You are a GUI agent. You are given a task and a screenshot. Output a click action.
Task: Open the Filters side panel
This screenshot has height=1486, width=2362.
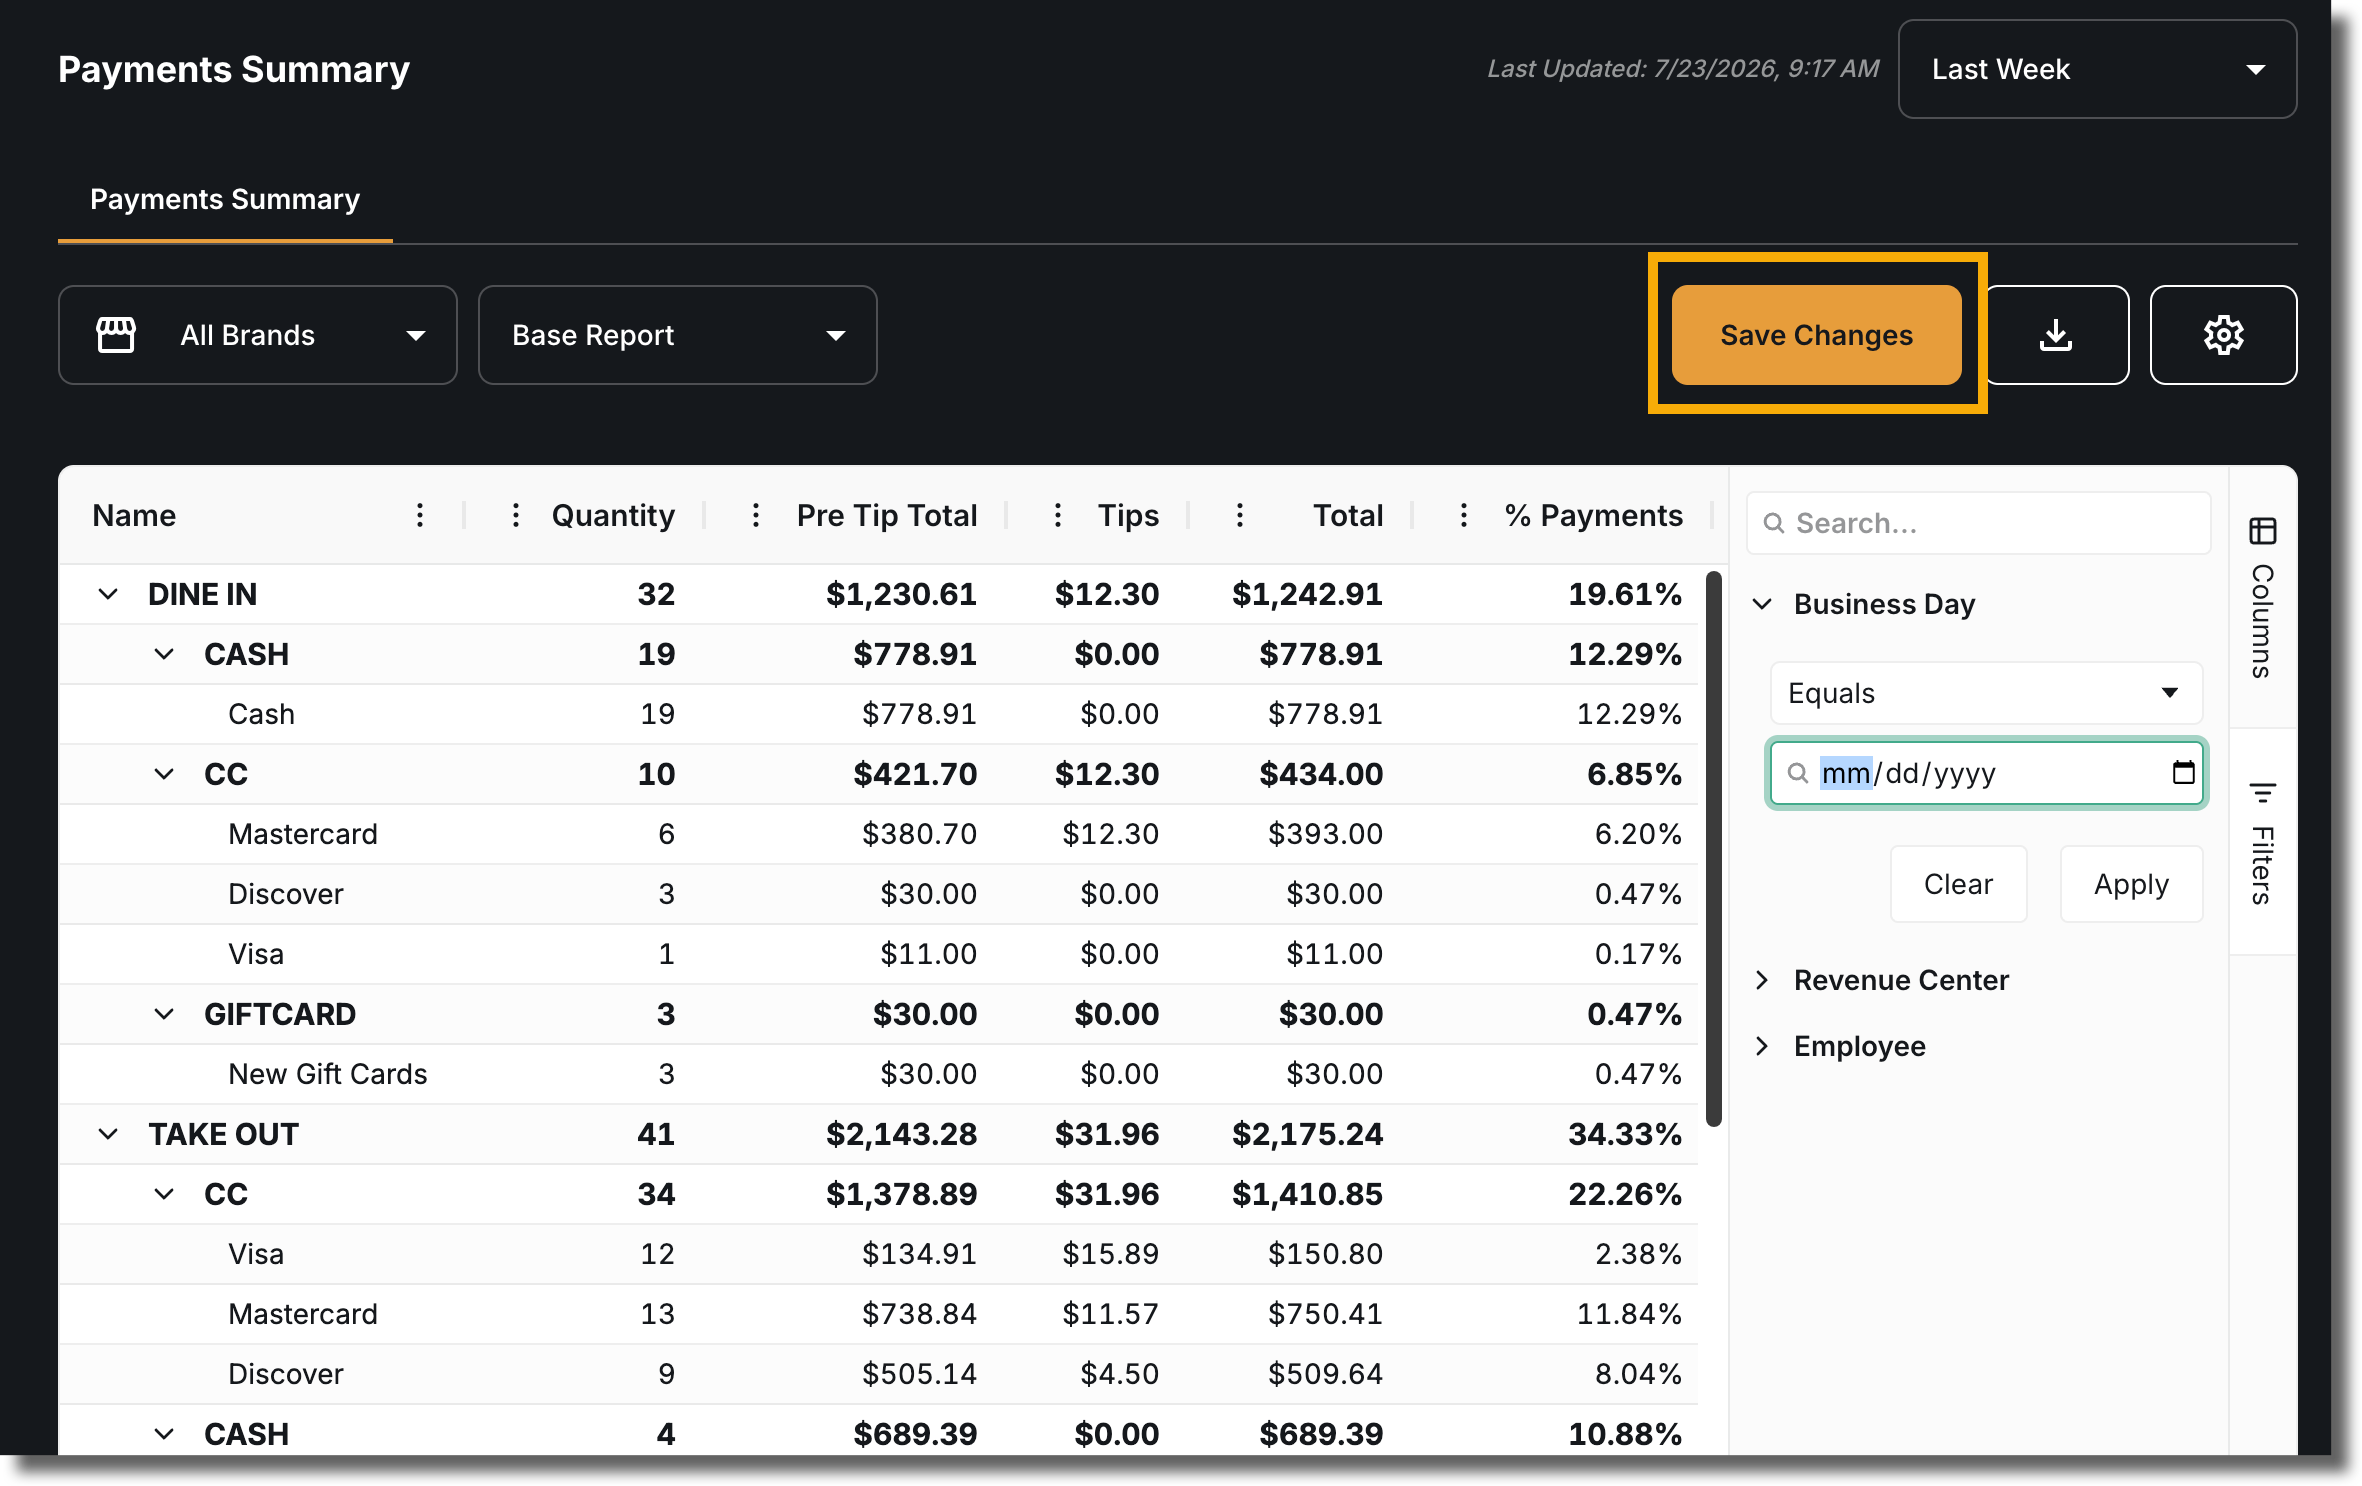click(x=2262, y=843)
